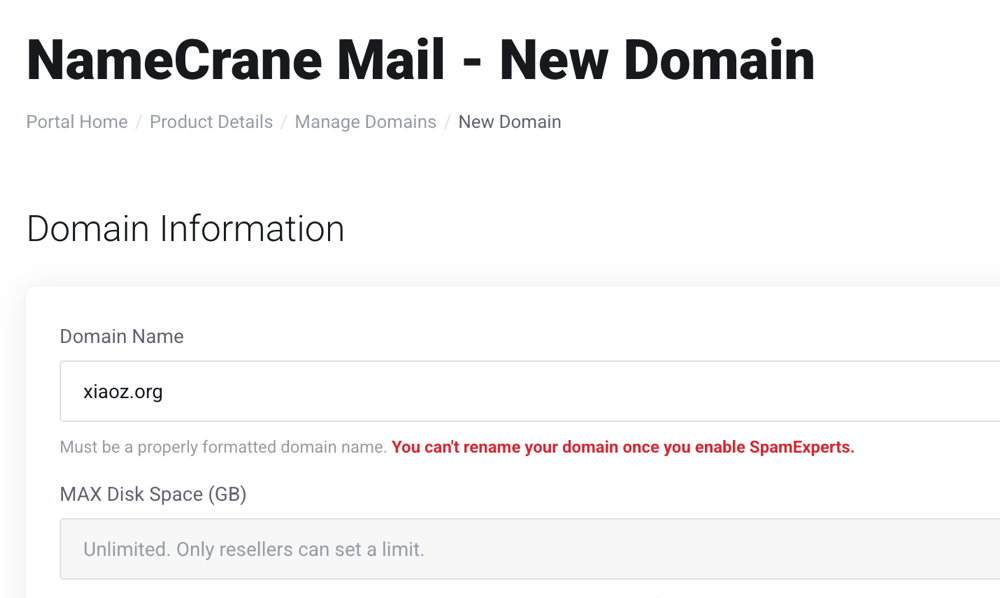Click the MAX Disk Space (GB) label
1000x598 pixels.
[153, 494]
